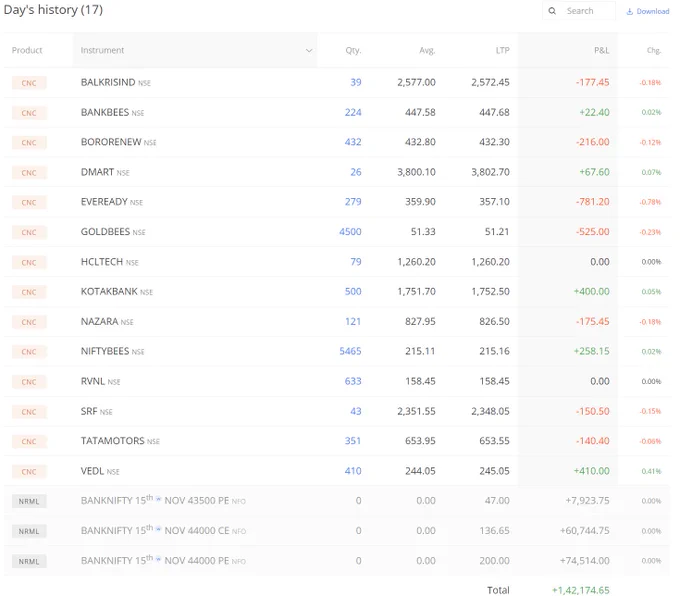Click quantity 4500 for GOLDBEES
This screenshot has width=680, height=596.
[350, 232]
